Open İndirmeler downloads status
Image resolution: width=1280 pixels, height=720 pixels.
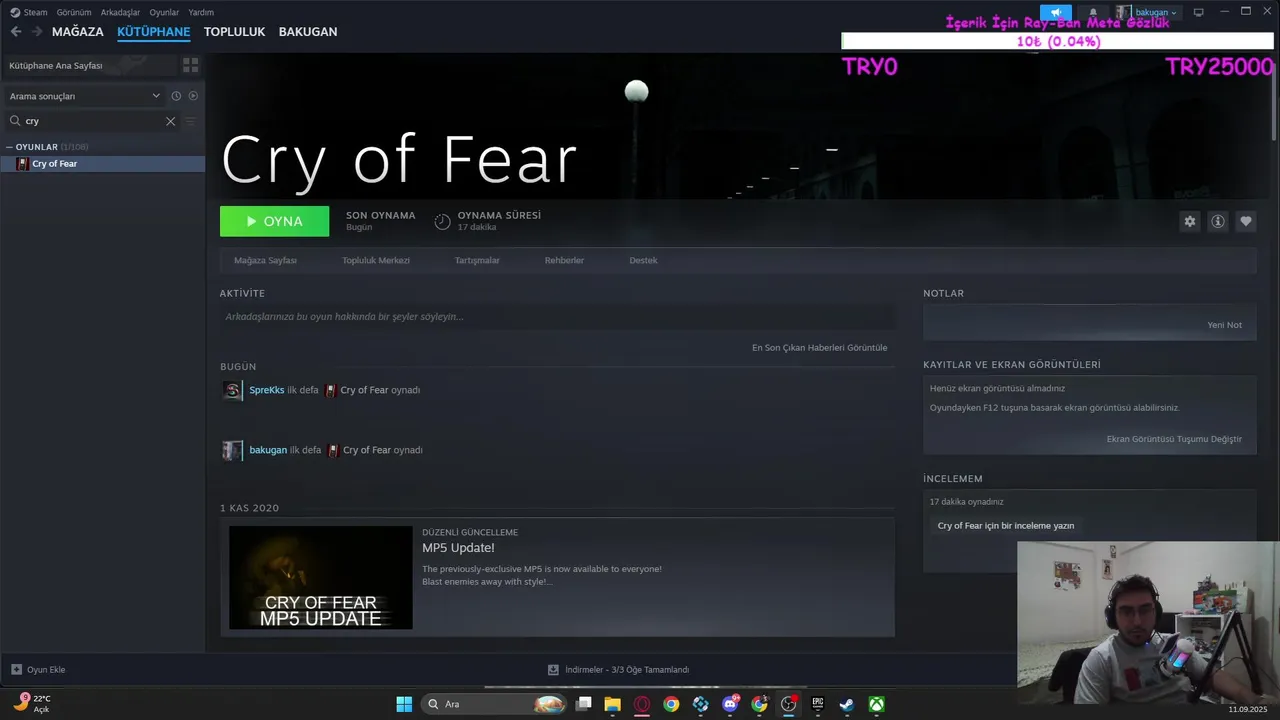pyautogui.click(x=618, y=670)
